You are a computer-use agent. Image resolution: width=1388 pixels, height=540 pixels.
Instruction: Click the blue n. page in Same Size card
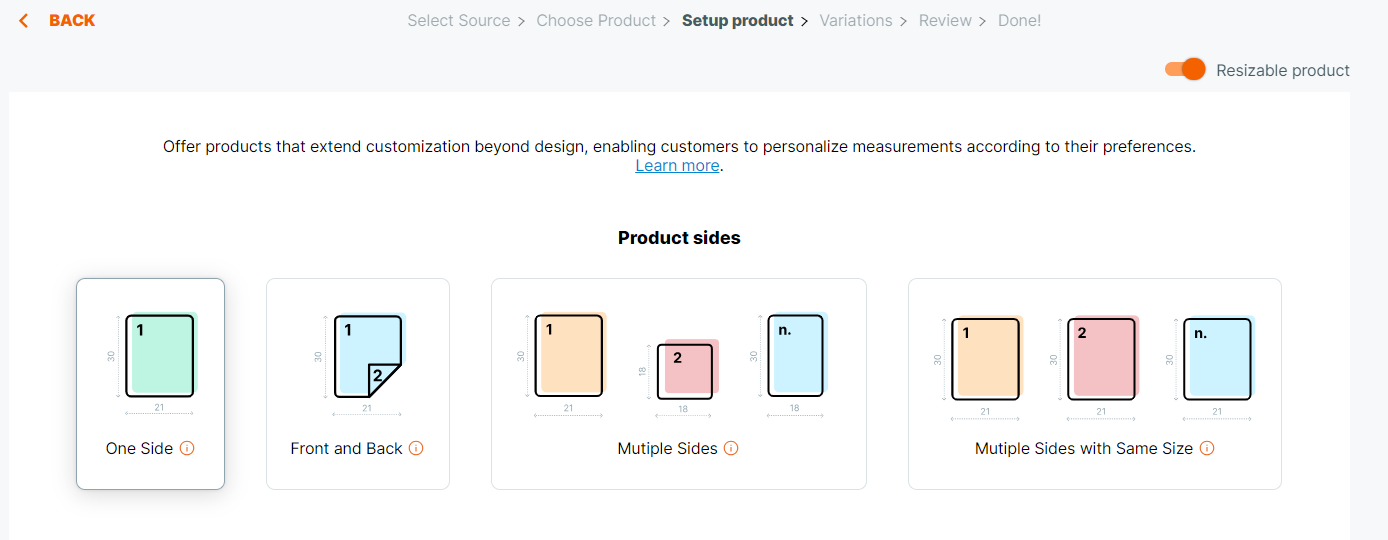(1218, 358)
